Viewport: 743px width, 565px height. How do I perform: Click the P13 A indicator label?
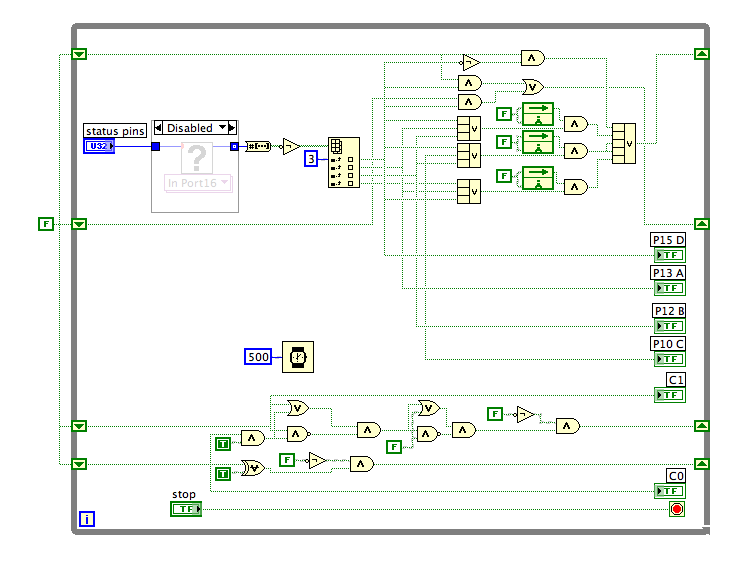(668, 272)
